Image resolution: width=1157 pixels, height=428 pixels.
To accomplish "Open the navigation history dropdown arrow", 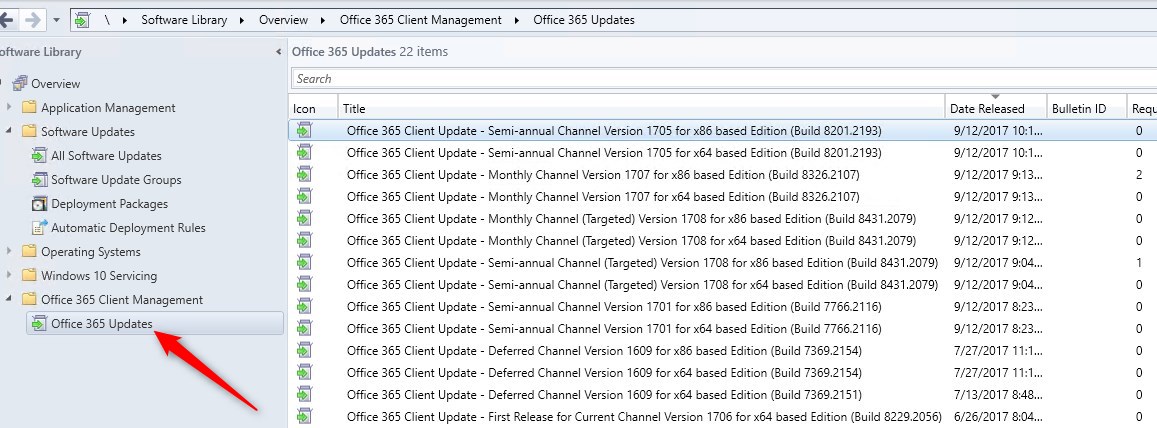I will point(57,20).
